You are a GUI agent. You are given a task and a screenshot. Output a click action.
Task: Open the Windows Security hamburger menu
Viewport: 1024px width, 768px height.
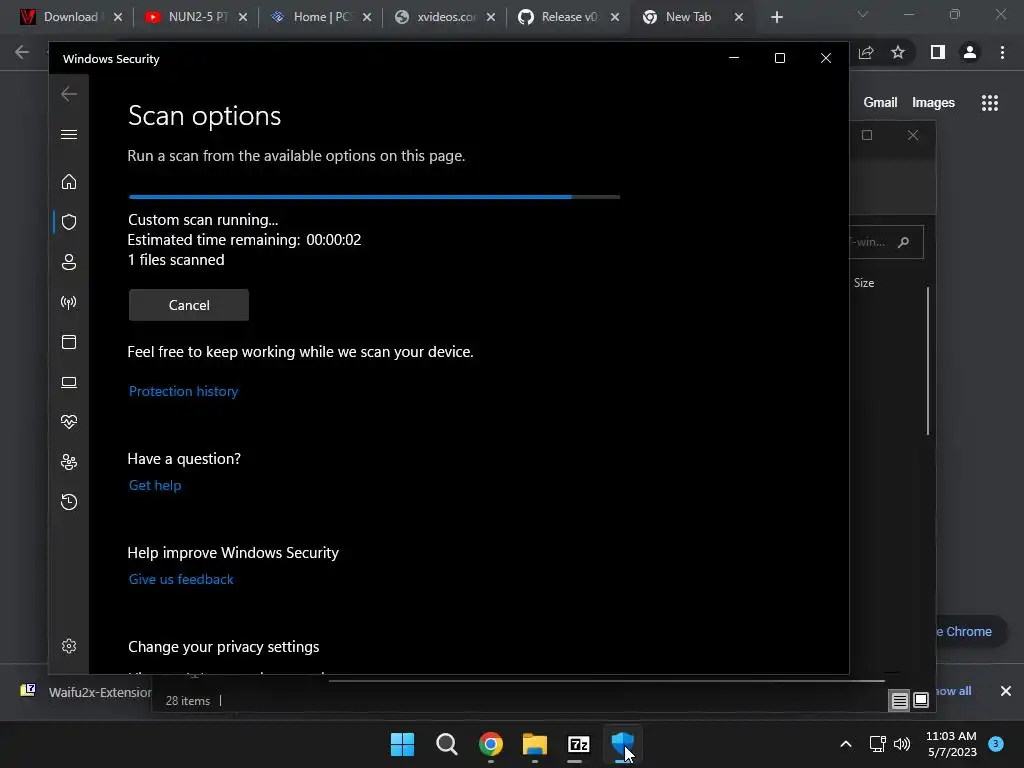[x=69, y=135]
